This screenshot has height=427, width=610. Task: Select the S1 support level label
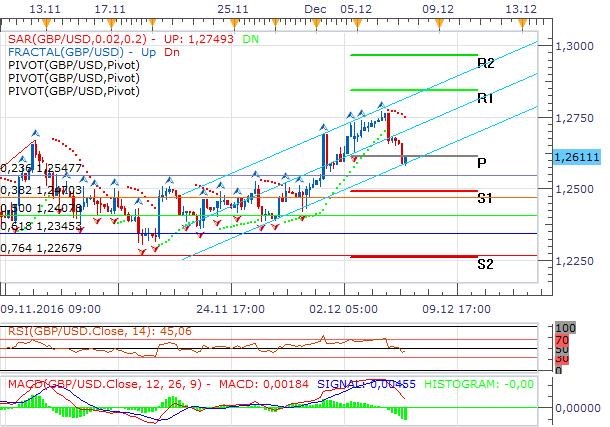(484, 198)
